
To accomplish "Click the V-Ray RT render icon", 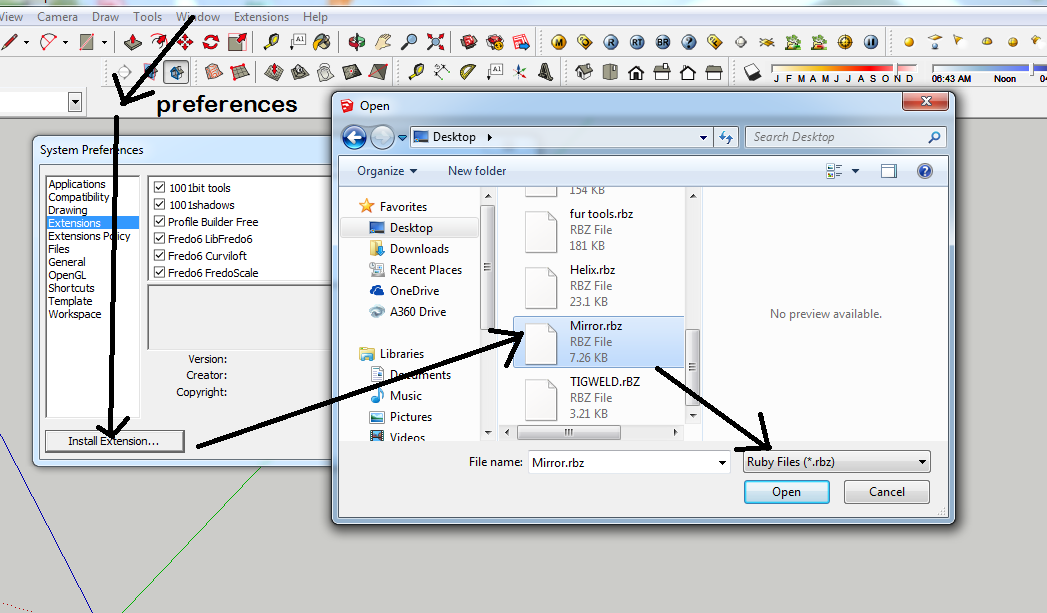I will (637, 43).
